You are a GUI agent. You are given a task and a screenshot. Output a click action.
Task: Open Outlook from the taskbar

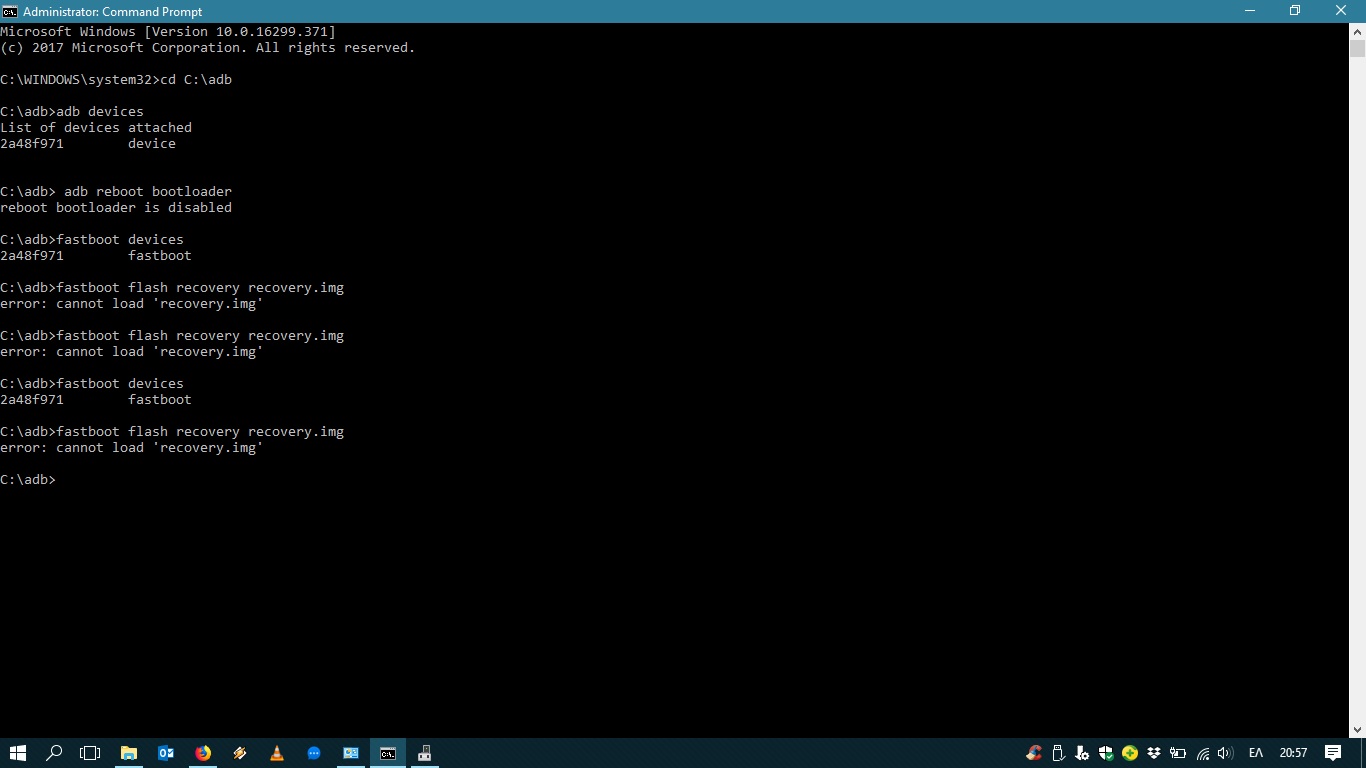[x=166, y=753]
